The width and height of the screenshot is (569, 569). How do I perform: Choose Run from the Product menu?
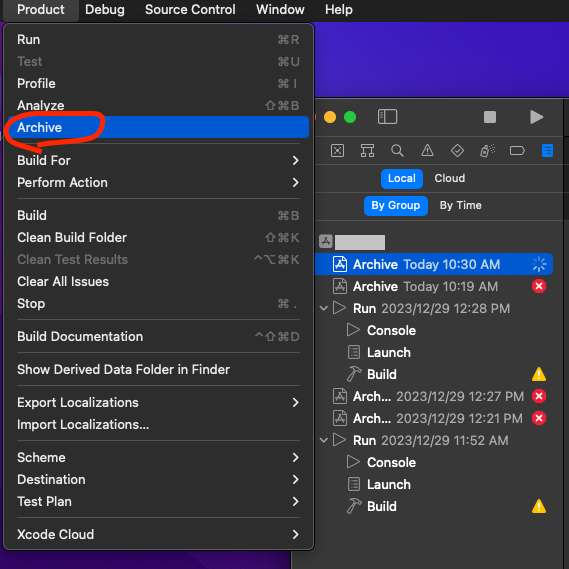pos(158,40)
